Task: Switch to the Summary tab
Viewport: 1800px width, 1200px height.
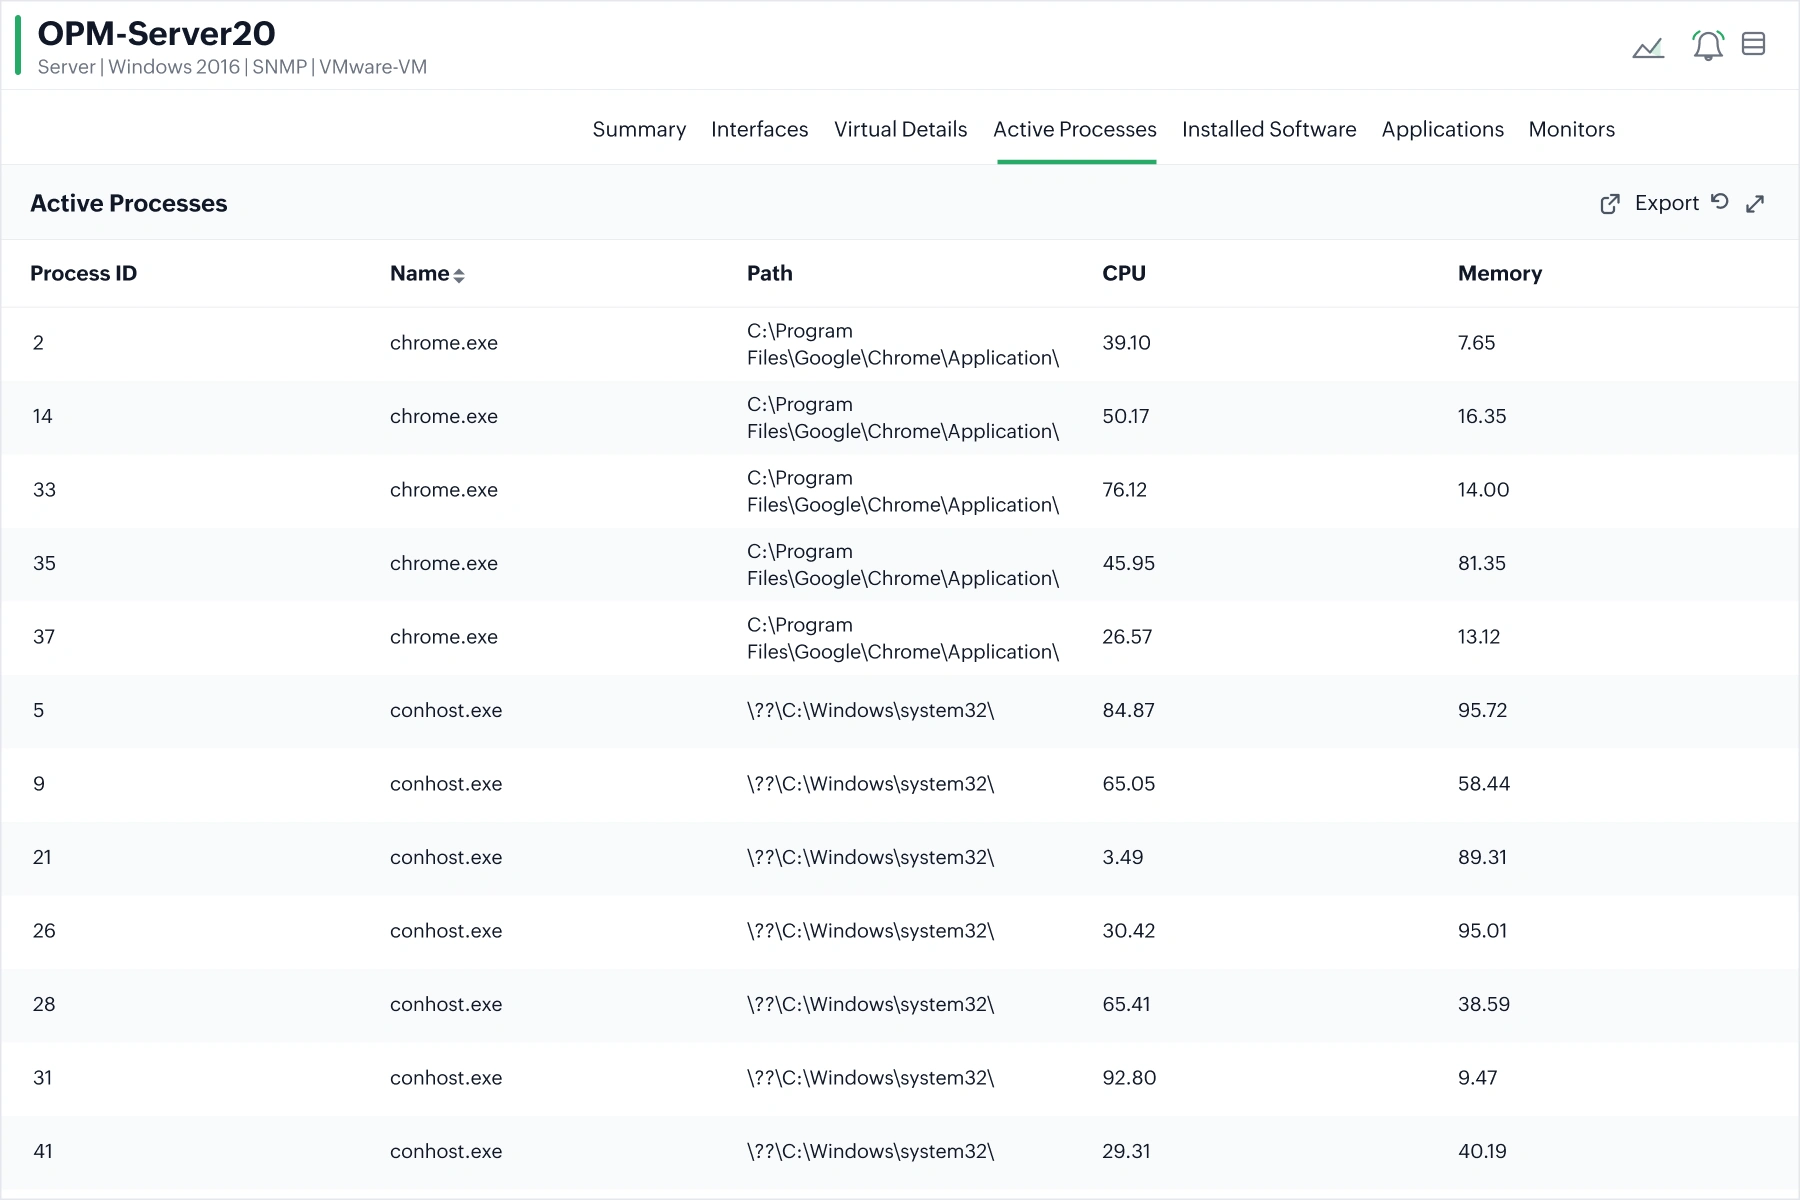Action: click(639, 129)
